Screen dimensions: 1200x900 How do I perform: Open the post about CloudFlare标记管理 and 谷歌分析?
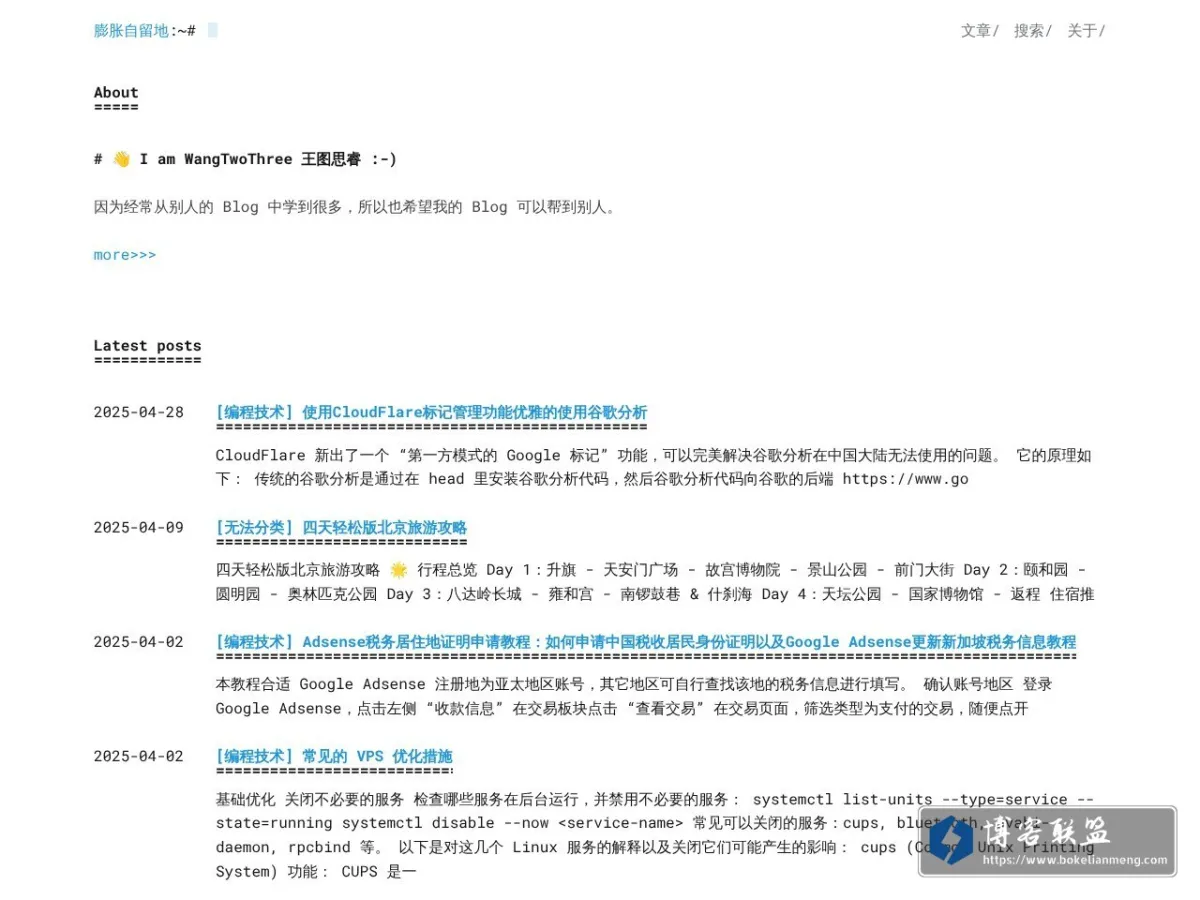[431, 412]
